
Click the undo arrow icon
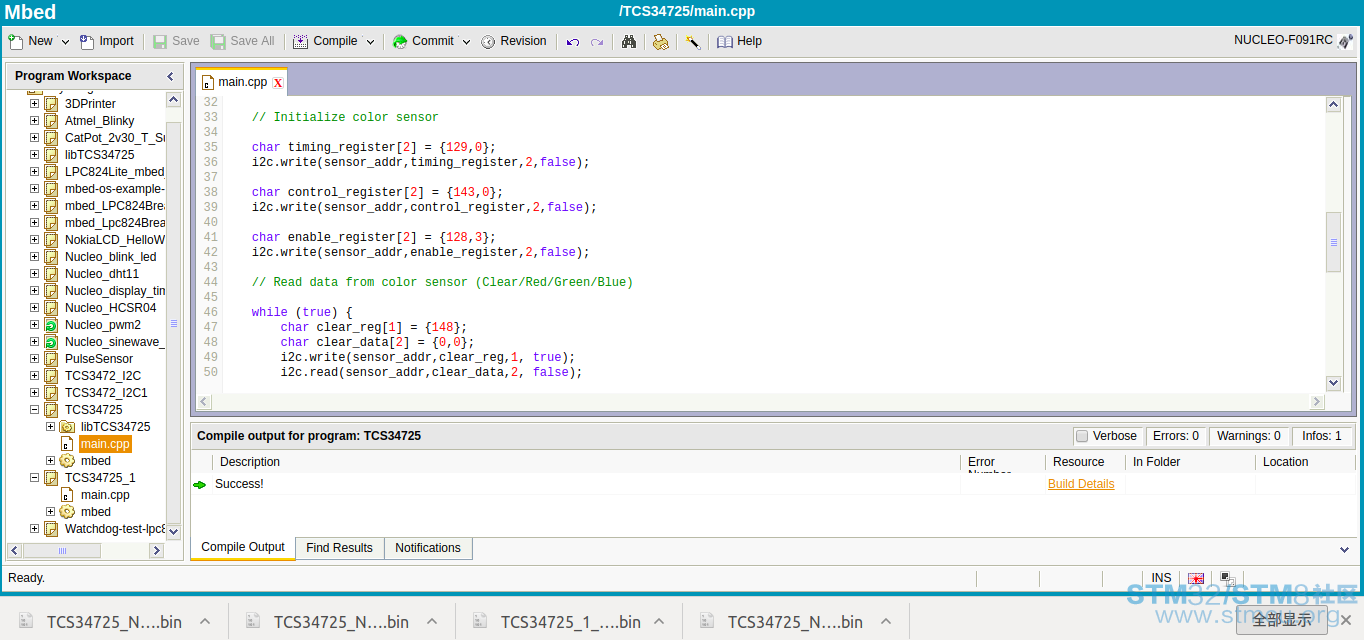point(573,42)
